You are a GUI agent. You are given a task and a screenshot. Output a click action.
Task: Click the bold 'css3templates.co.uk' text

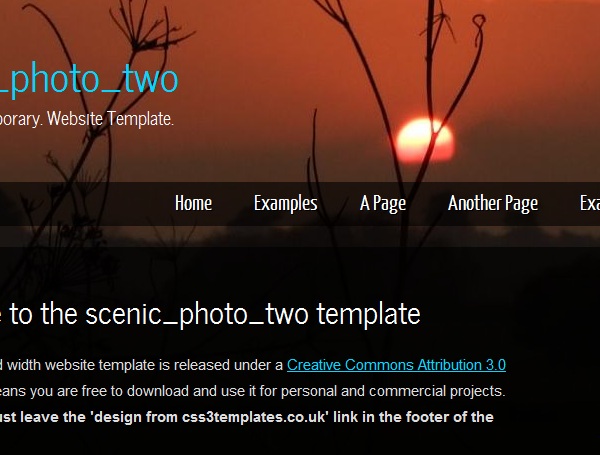click(x=254, y=417)
